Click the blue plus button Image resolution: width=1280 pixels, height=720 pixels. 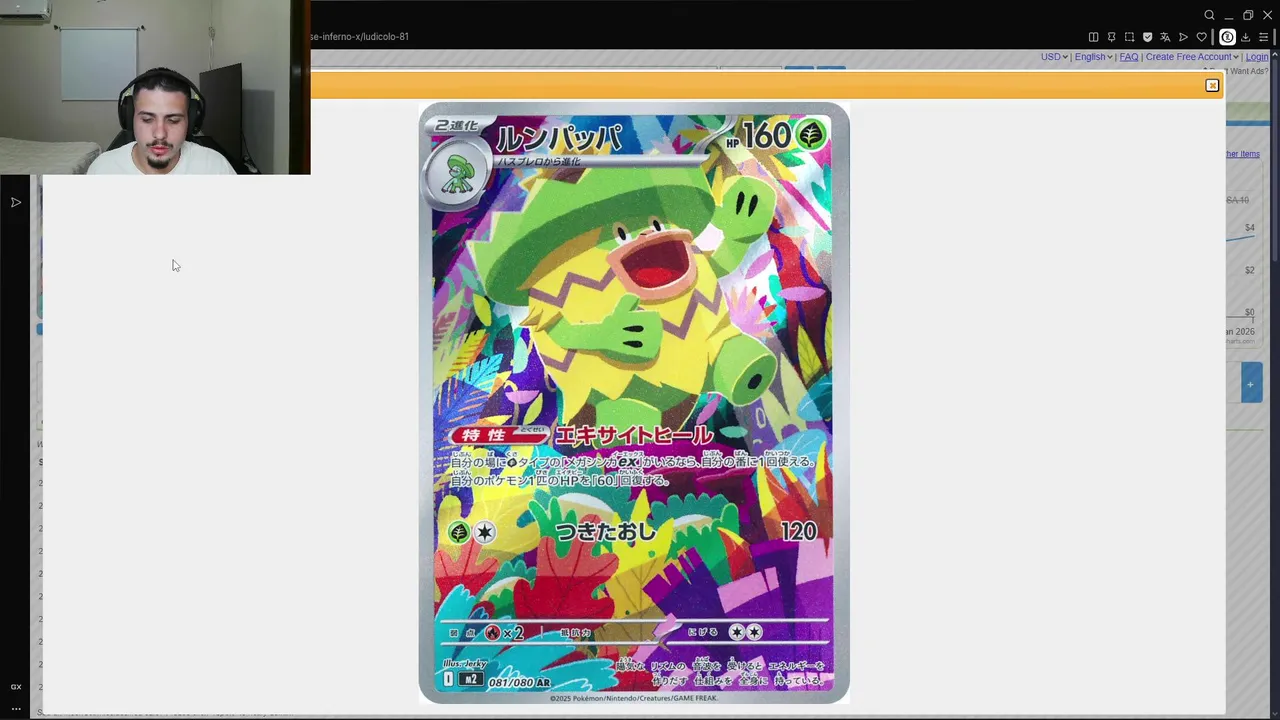click(1250, 384)
